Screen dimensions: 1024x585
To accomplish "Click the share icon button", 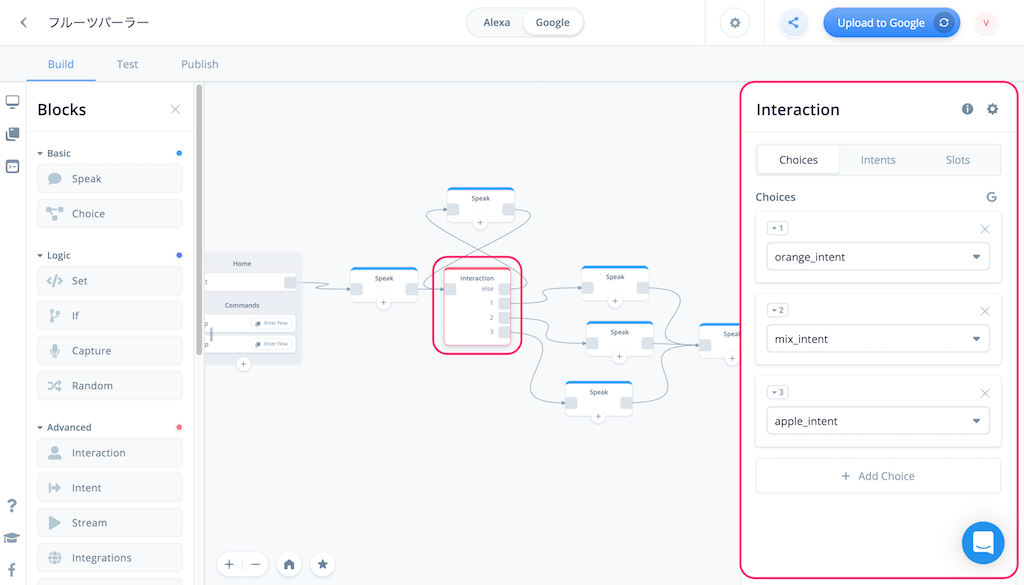I will [793, 23].
